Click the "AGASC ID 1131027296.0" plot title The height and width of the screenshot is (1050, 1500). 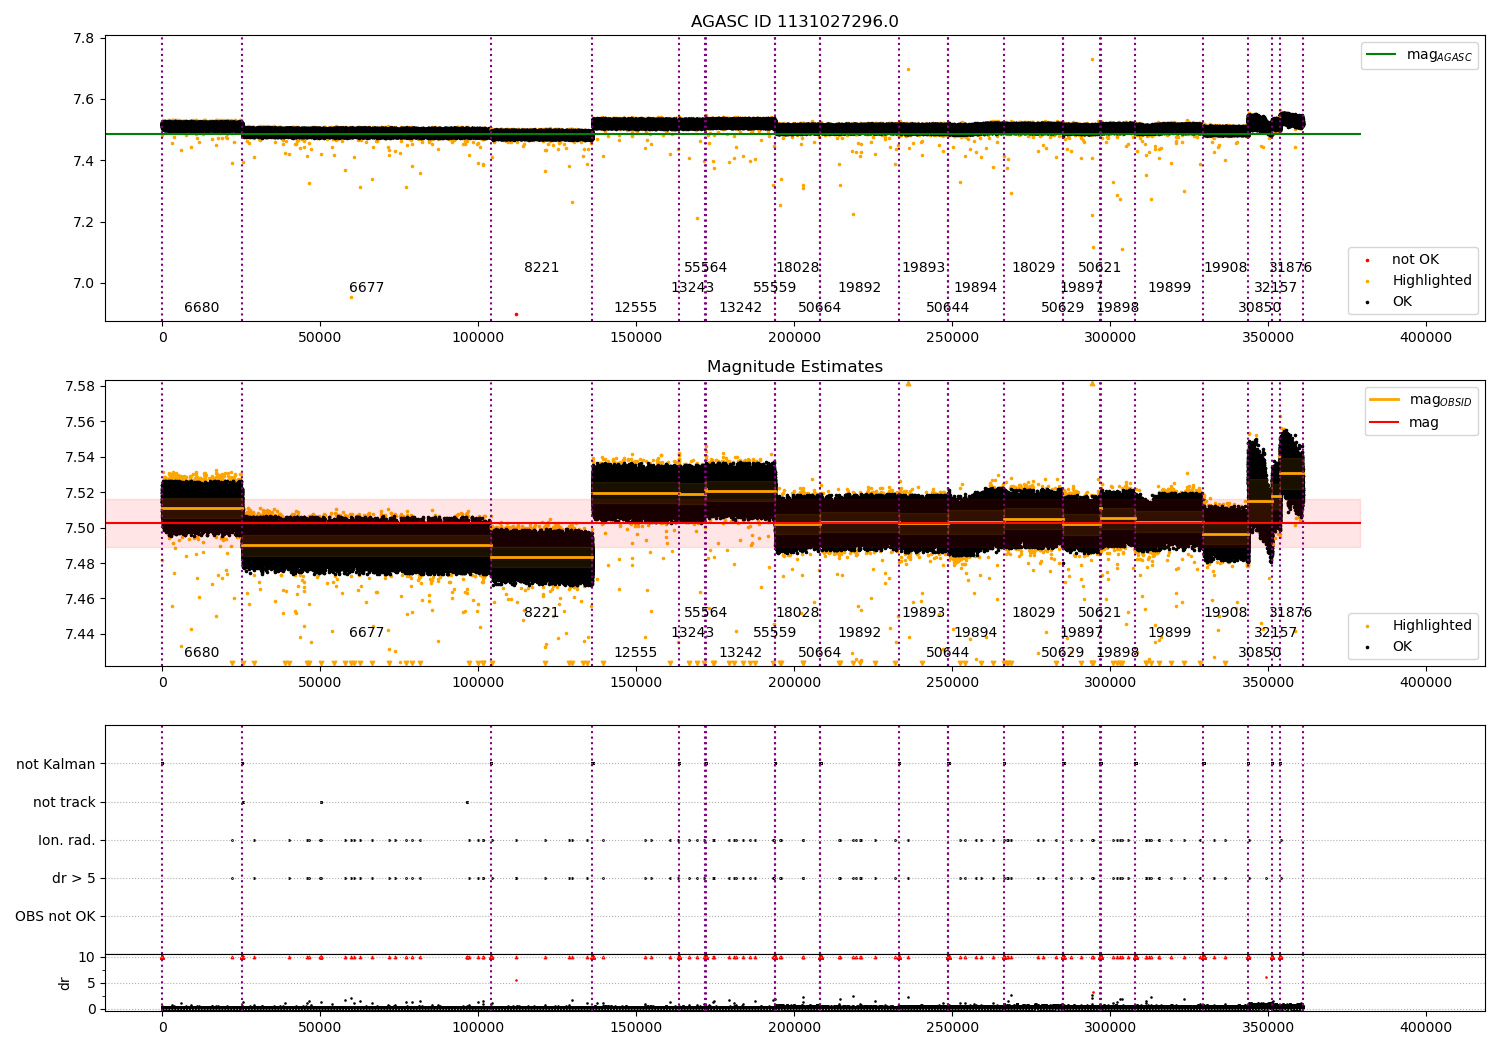click(794, 22)
